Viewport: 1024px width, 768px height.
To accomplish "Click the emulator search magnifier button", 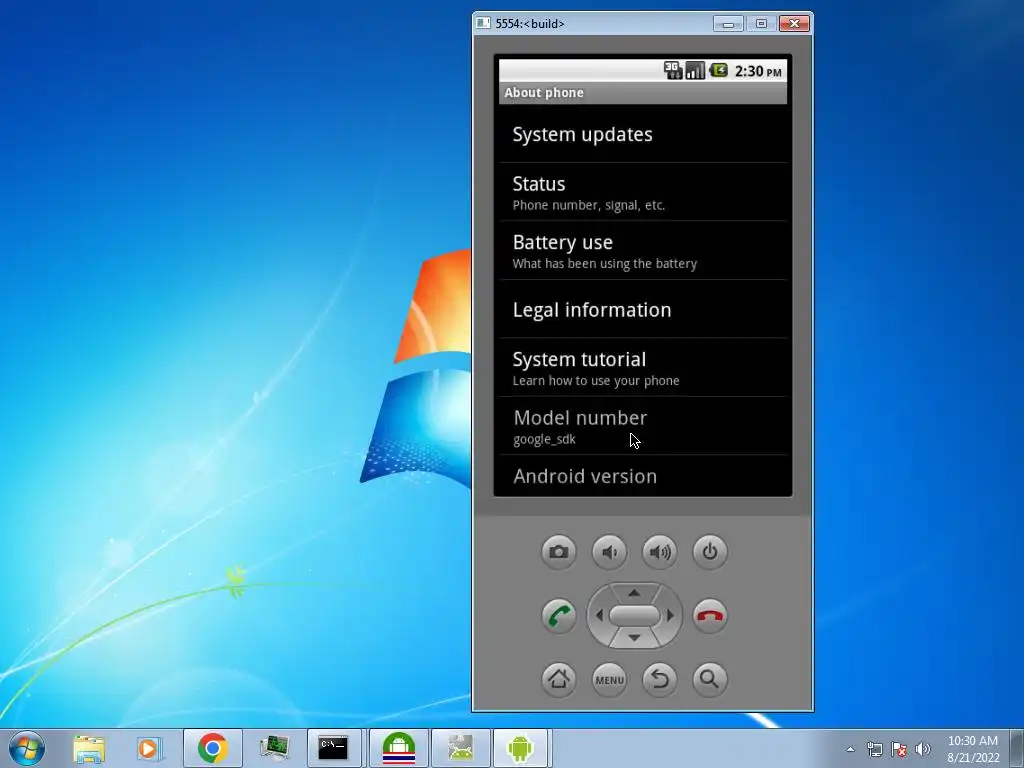I will [710, 679].
